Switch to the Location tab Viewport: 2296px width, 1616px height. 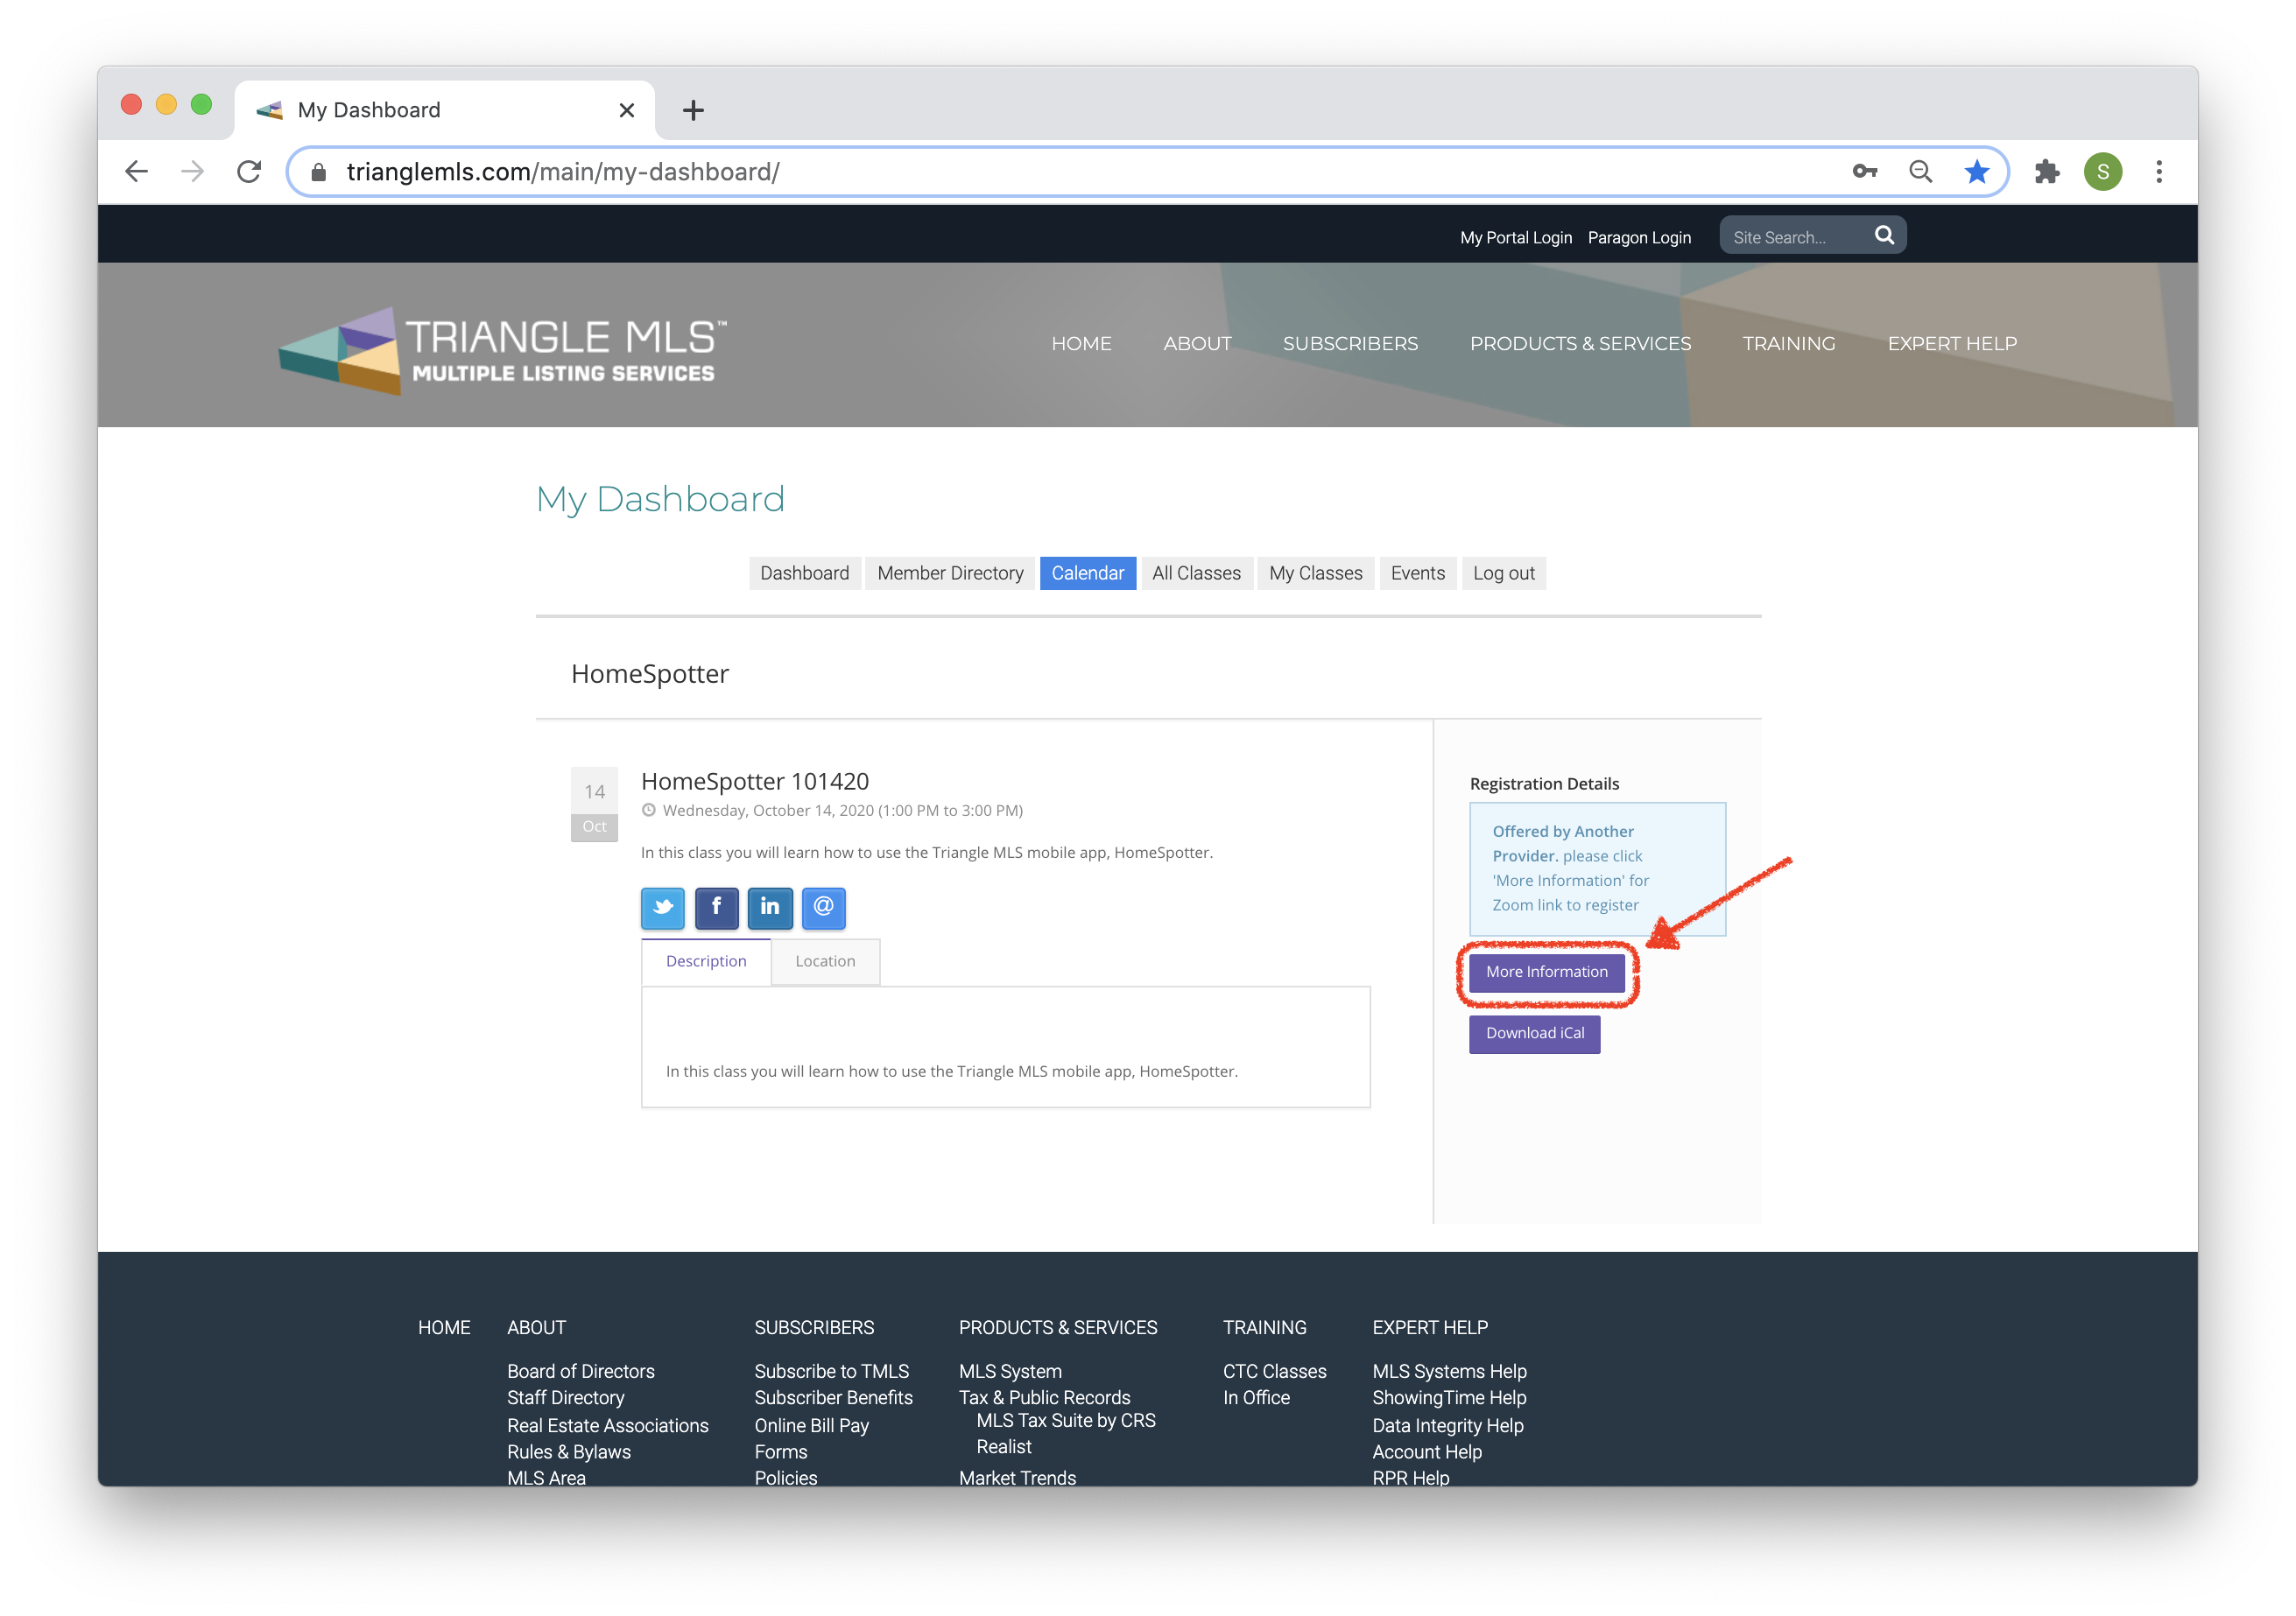pos(825,961)
